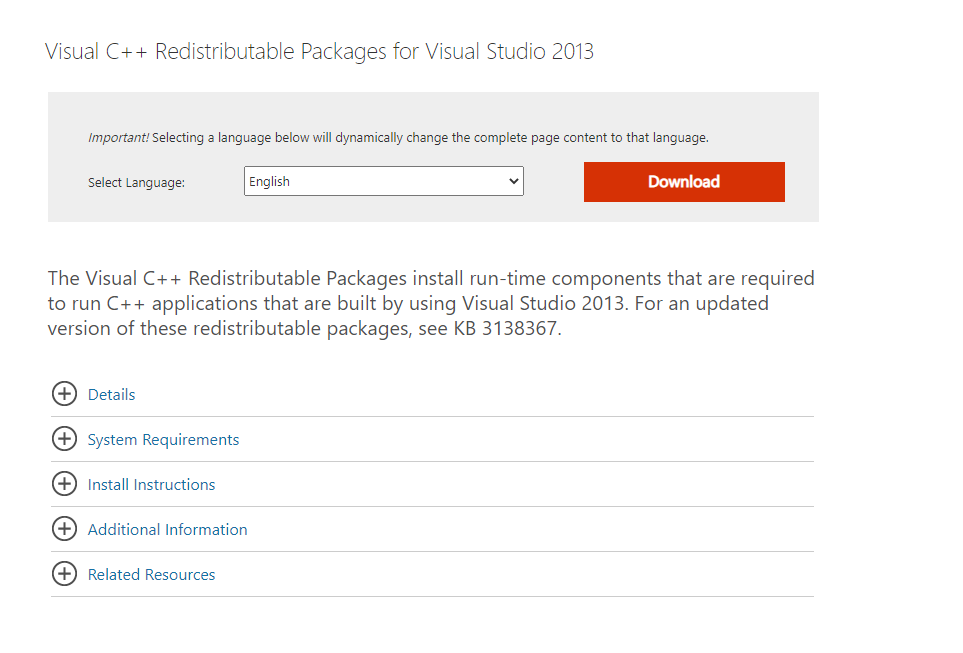This screenshot has height=653, width=963.
Task: Click plus icon beside Install Instructions
Action: (64, 483)
